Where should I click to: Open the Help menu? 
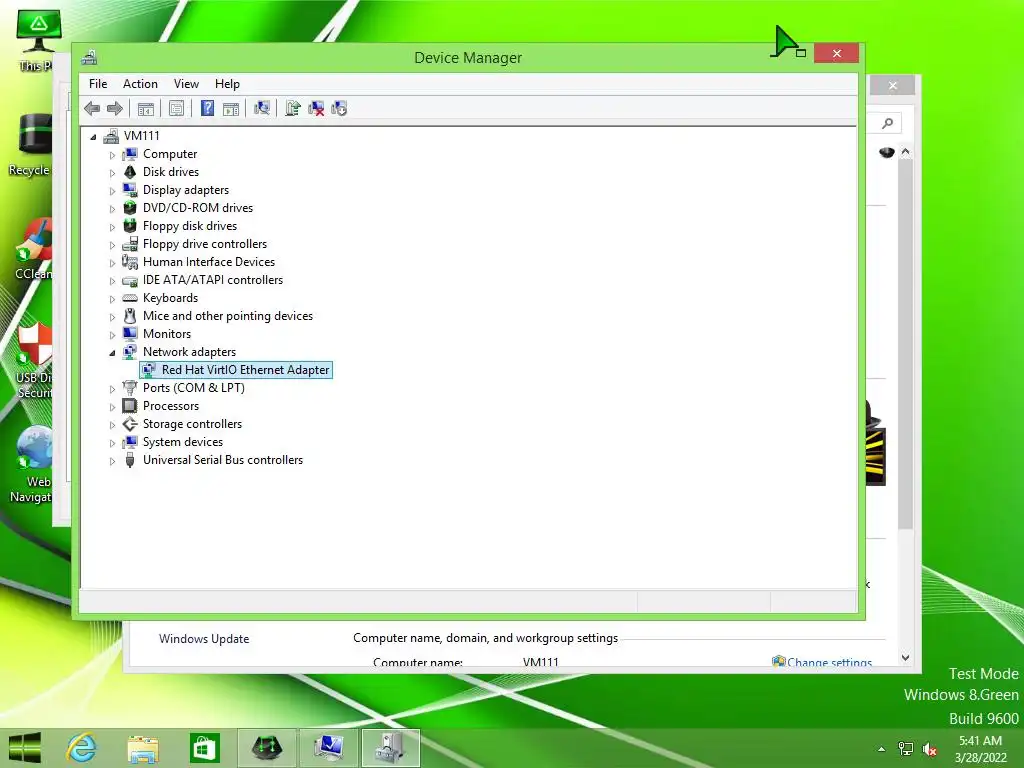pos(227,84)
